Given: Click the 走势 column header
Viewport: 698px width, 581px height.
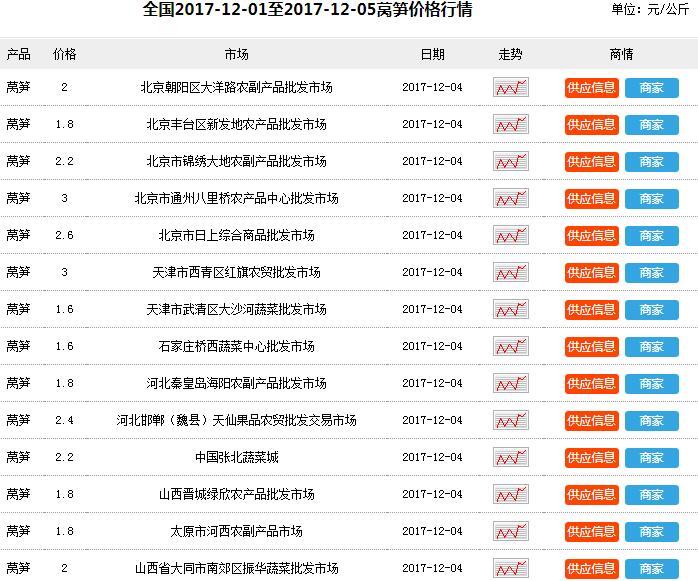Looking at the screenshot, I should click(x=511, y=53).
